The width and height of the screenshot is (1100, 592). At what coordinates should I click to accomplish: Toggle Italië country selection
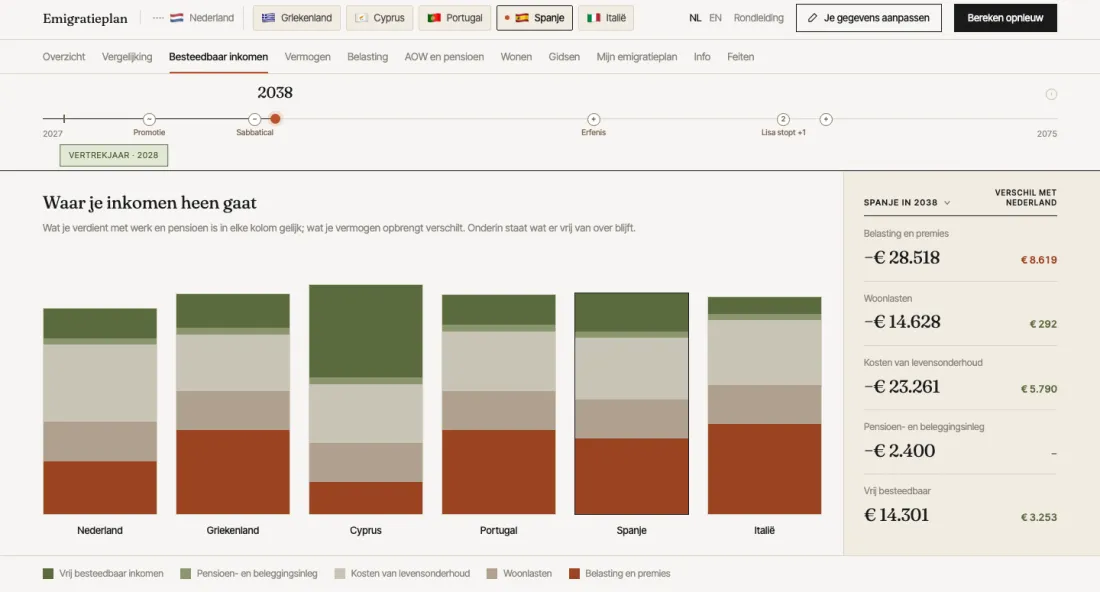[x=606, y=18]
